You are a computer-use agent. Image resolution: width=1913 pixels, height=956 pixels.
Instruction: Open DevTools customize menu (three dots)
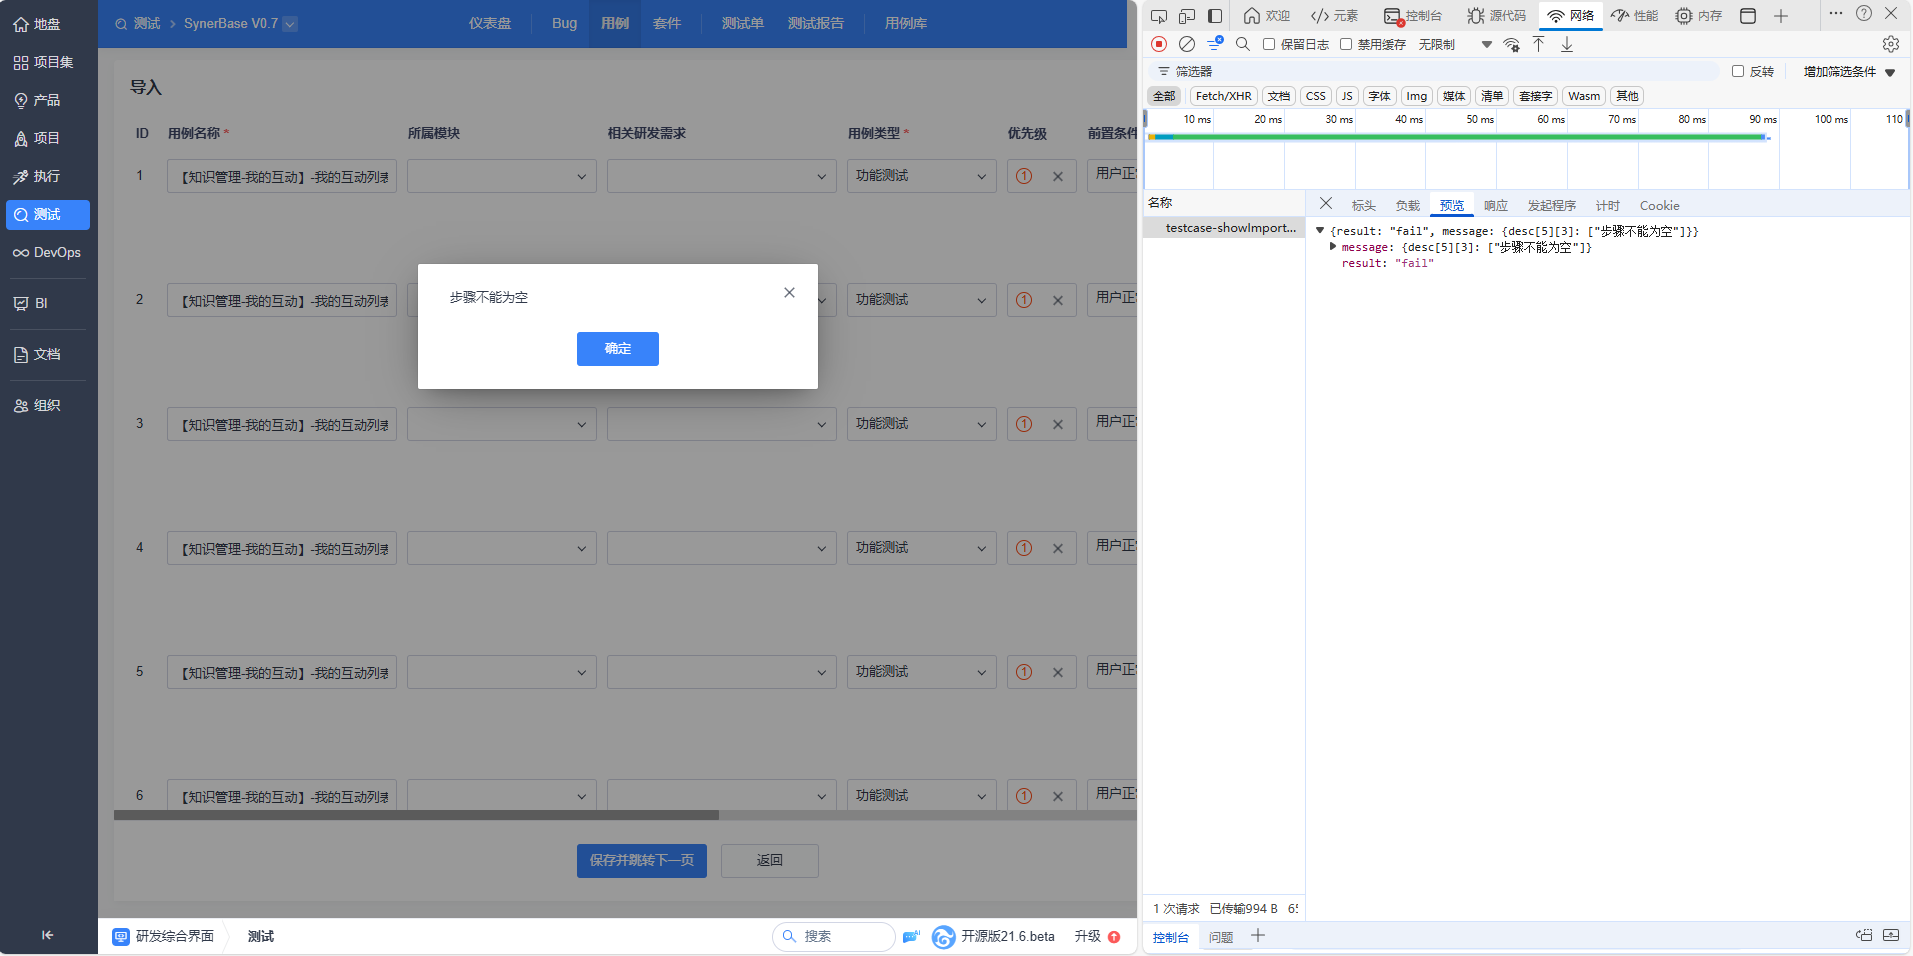tap(1836, 13)
